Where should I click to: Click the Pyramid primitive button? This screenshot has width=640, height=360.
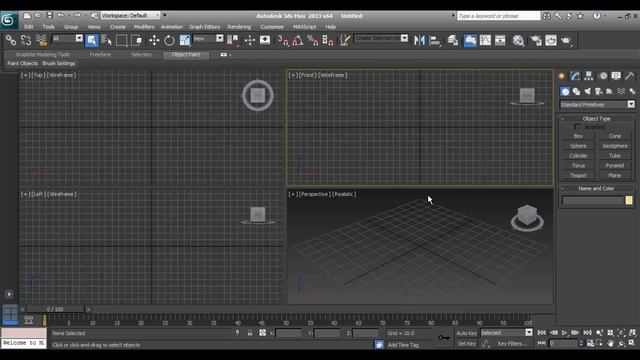click(615, 166)
